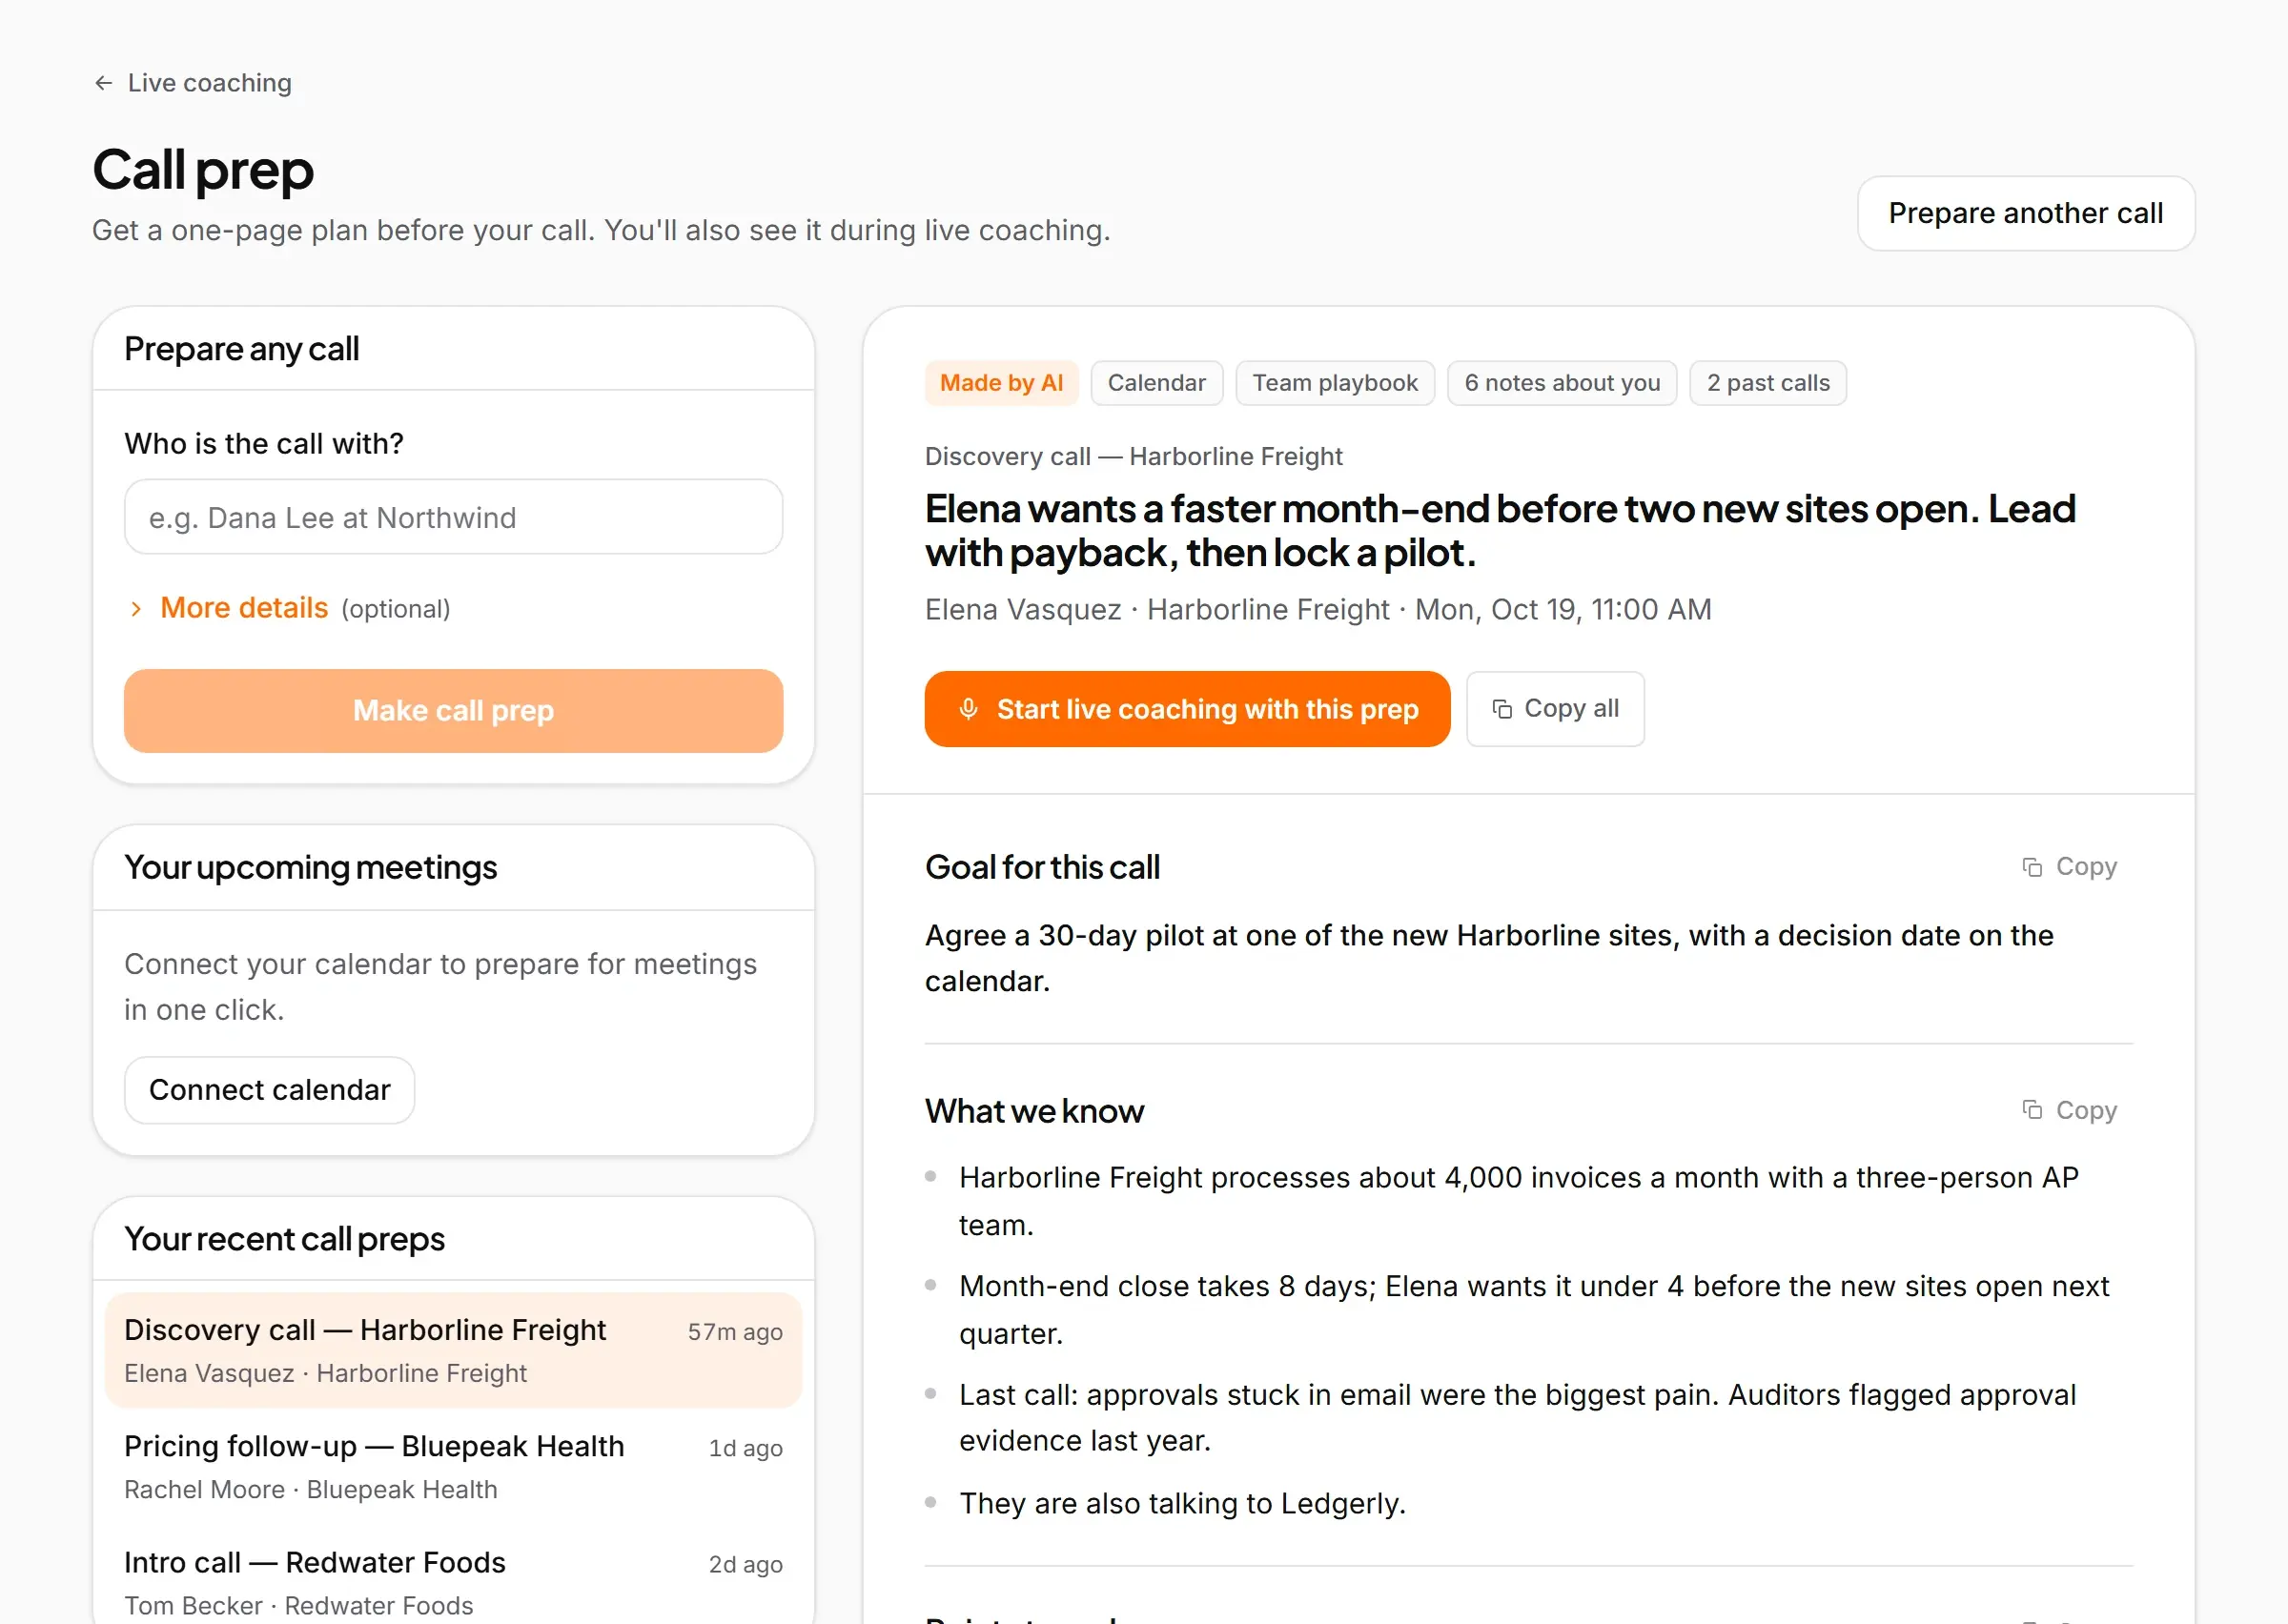Focus the 'Who is the call with?' field
Image resolution: width=2288 pixels, height=1624 pixels.
tap(453, 517)
